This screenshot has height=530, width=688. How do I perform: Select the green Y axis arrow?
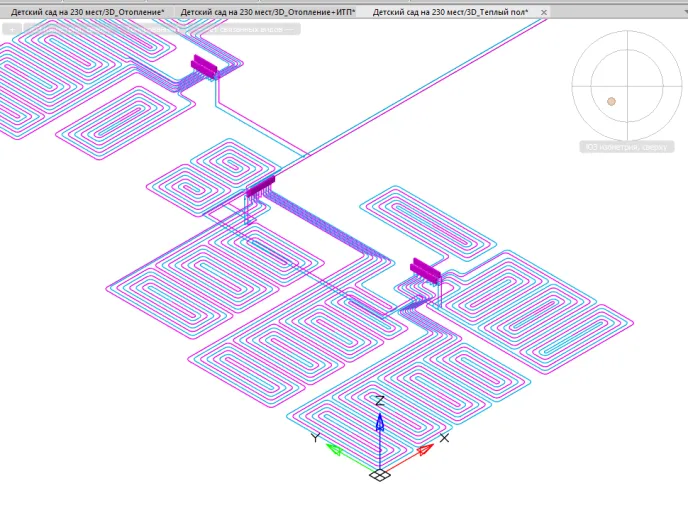tap(335, 450)
